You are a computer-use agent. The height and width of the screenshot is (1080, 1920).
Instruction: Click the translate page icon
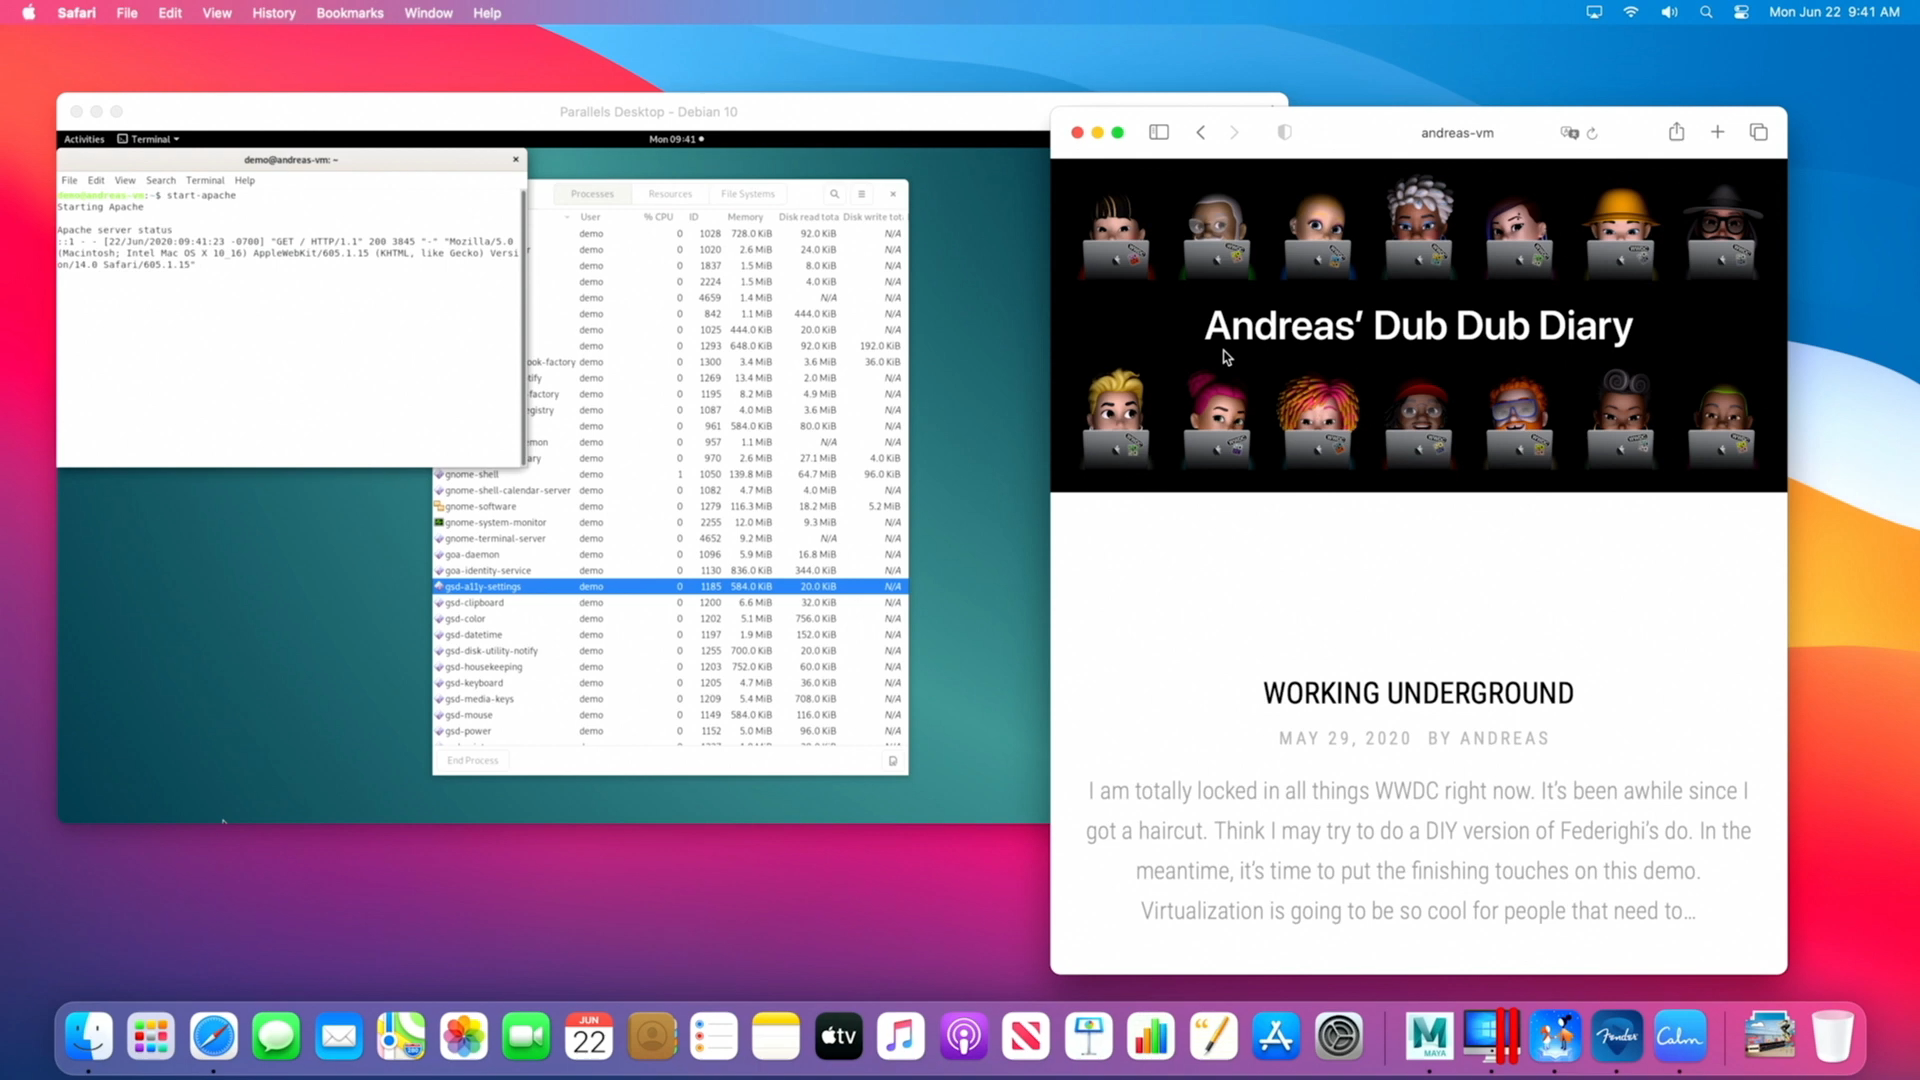[x=1569, y=133]
